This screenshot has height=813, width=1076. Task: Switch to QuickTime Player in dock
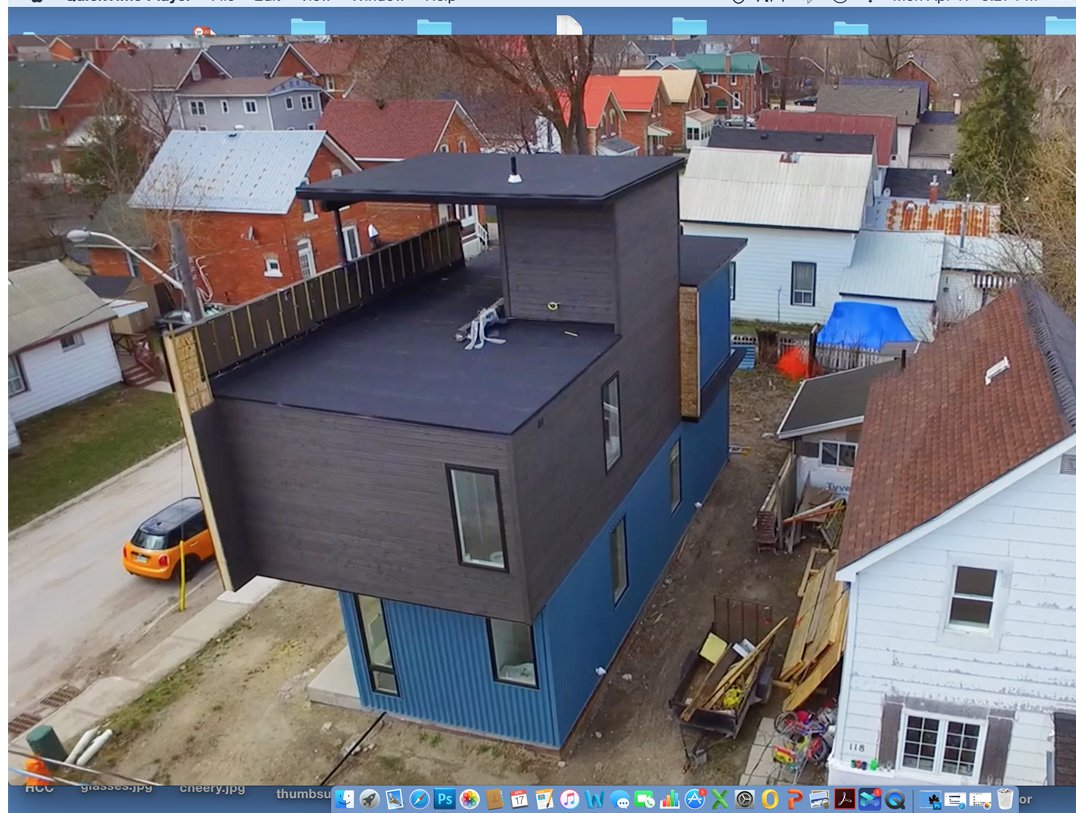point(895,799)
